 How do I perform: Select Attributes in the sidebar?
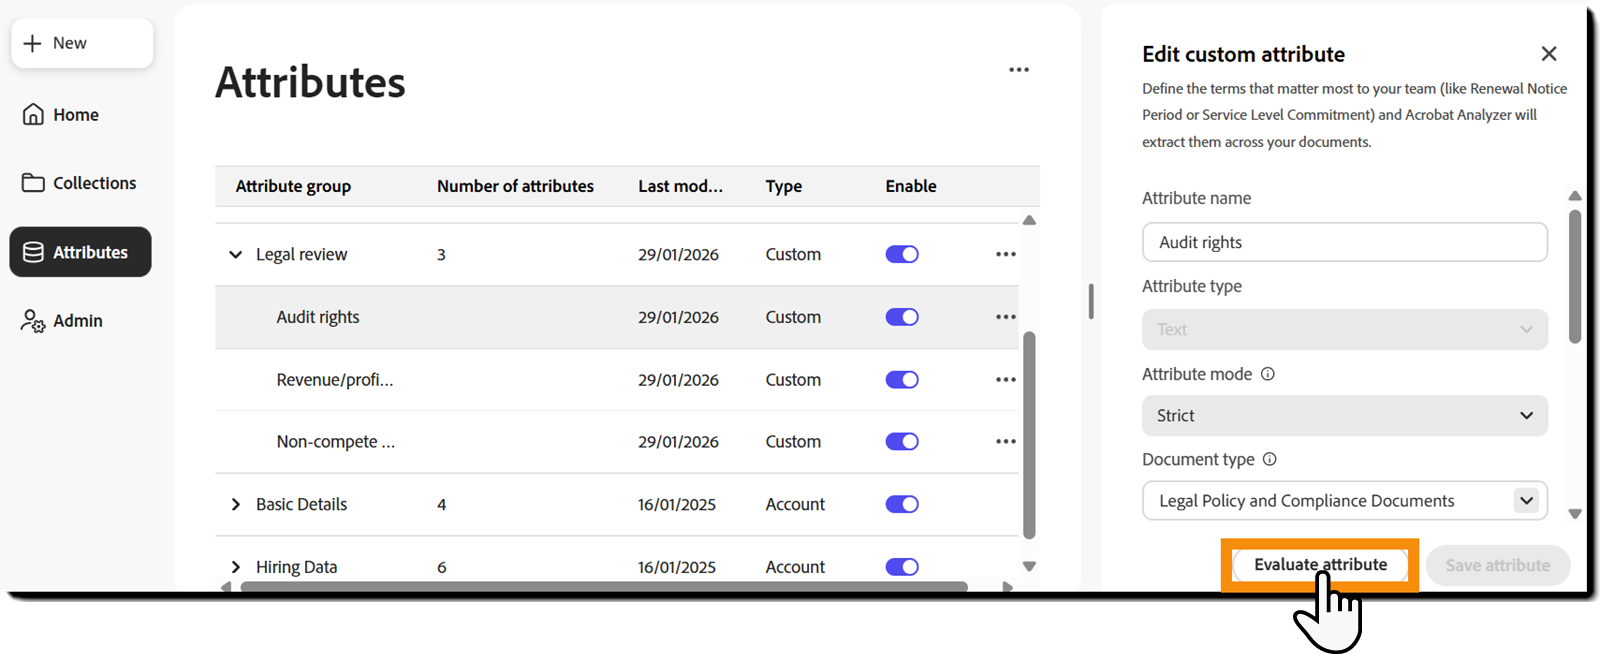tap(81, 252)
